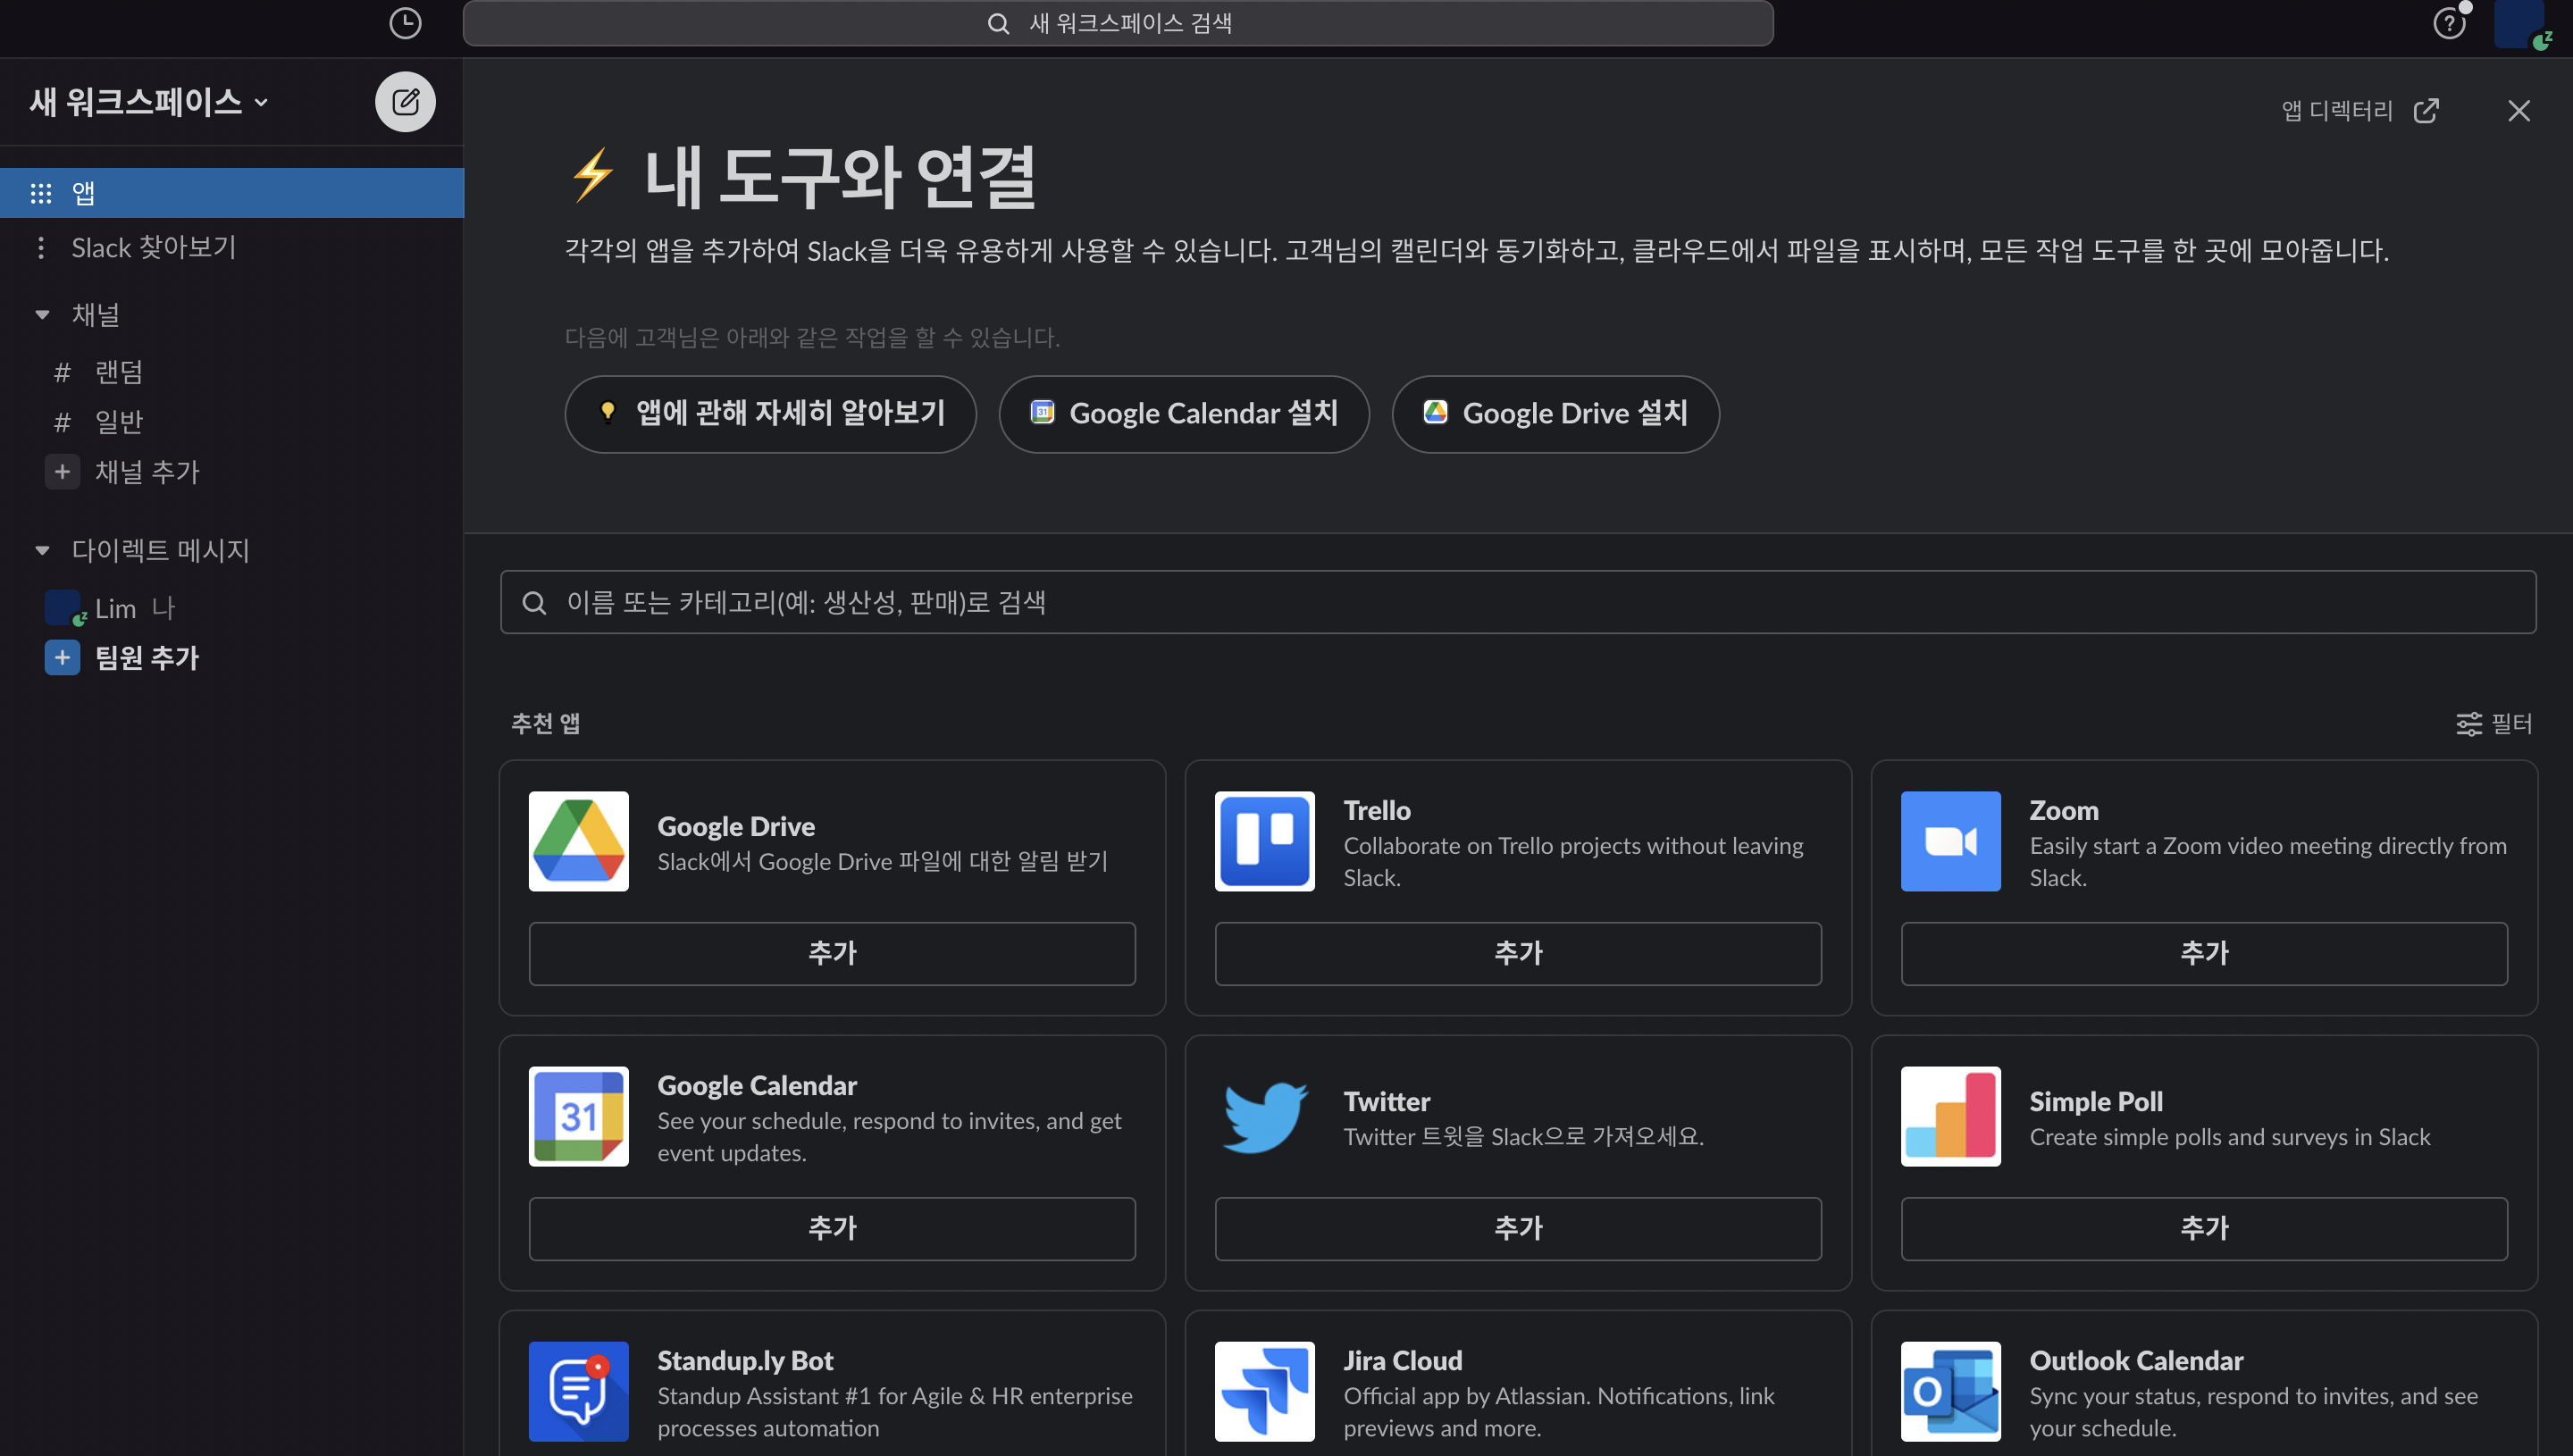Click the Simple Poll app icon
This screenshot has height=1456, width=2573.
[1950, 1116]
